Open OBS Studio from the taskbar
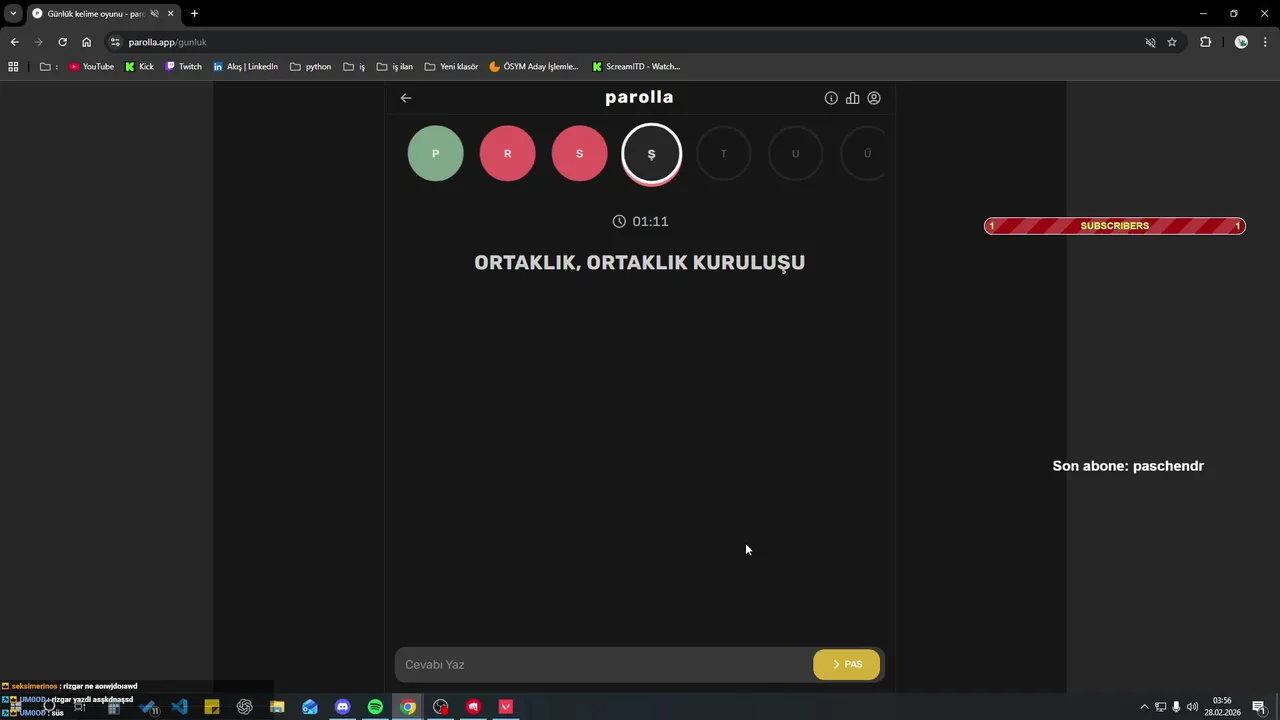This screenshot has width=1280, height=720. tap(441, 707)
